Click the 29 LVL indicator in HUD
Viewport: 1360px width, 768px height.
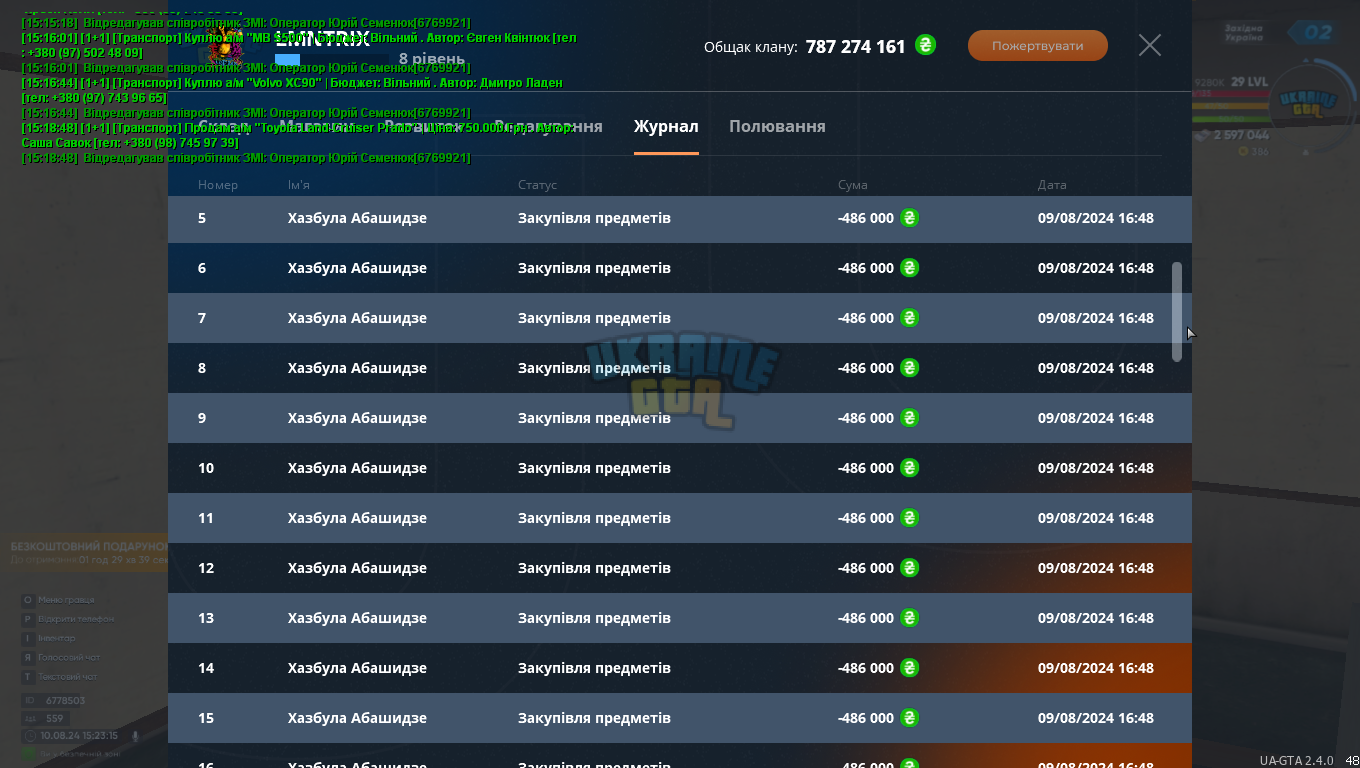coord(1250,82)
